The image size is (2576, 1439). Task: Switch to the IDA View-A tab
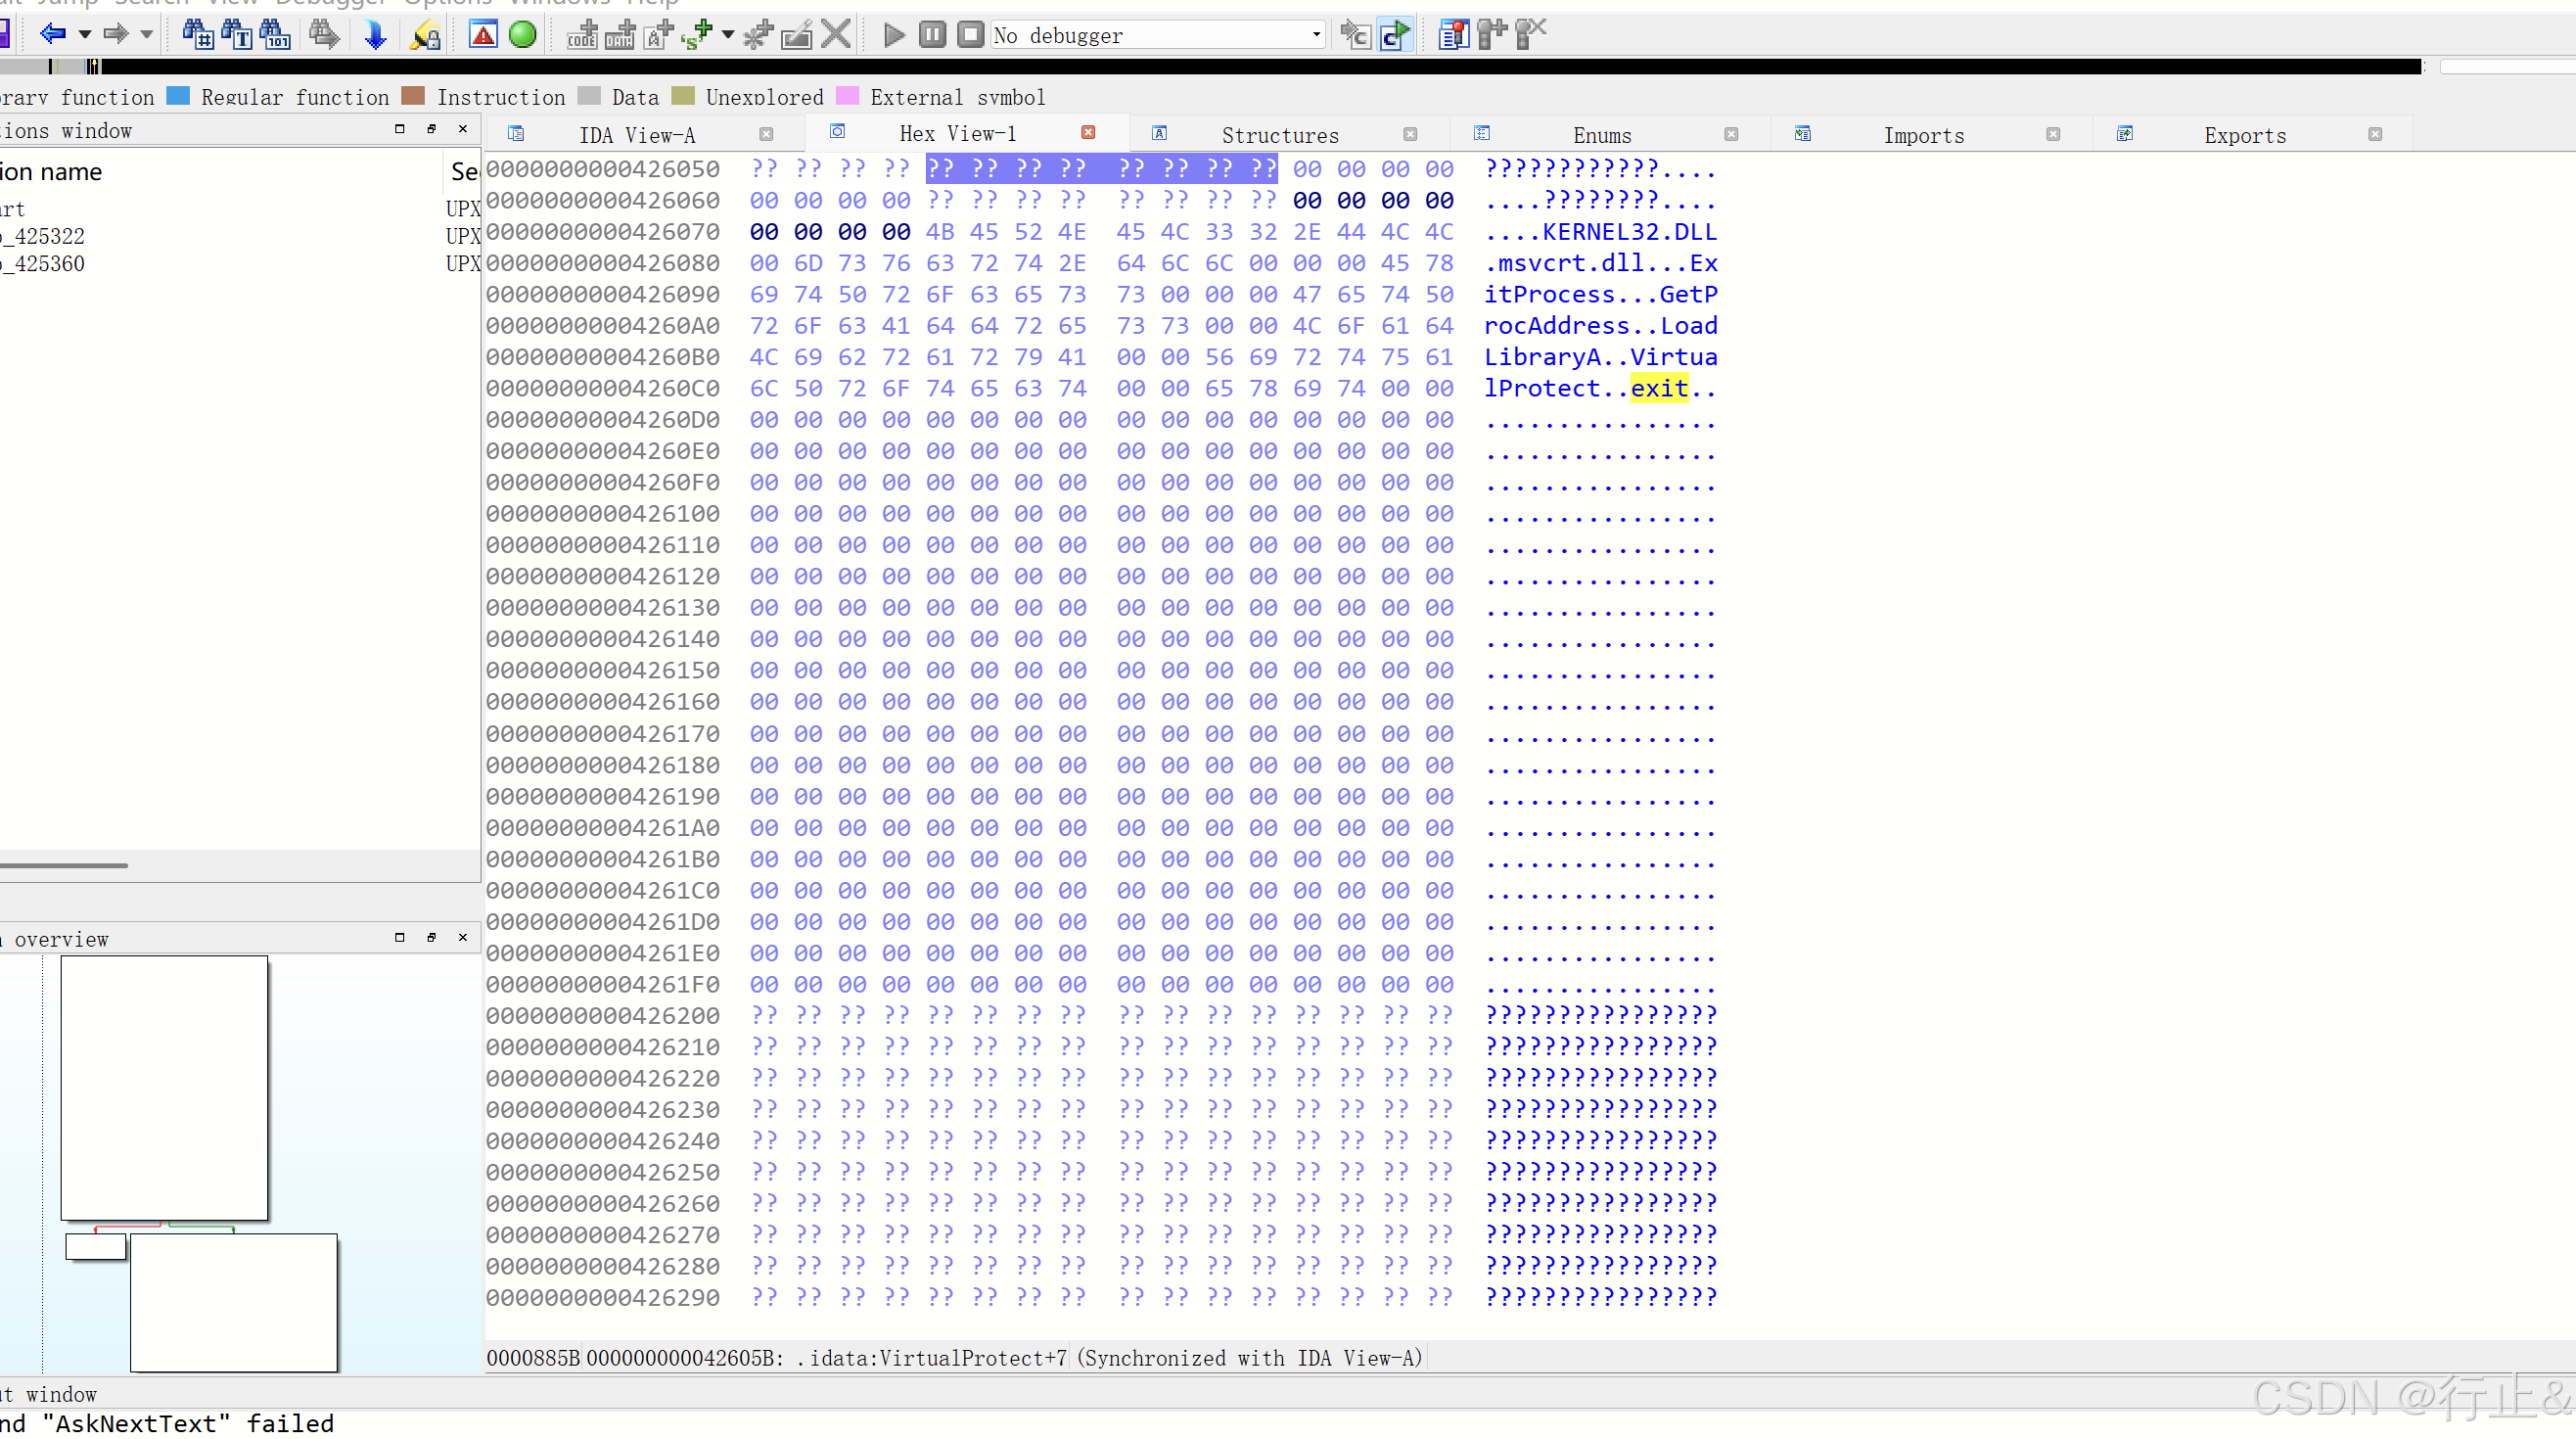[x=636, y=135]
